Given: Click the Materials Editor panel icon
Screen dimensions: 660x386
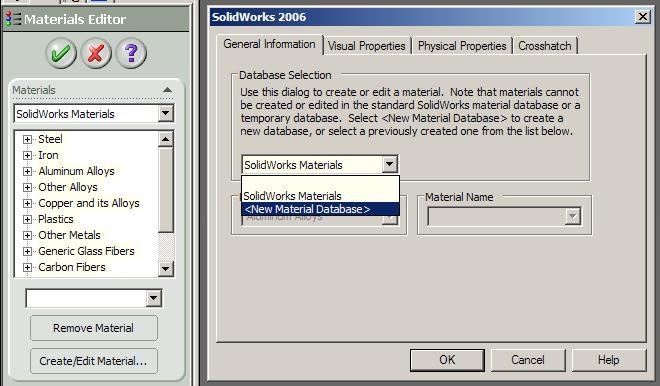Looking at the screenshot, I should (x=13, y=19).
